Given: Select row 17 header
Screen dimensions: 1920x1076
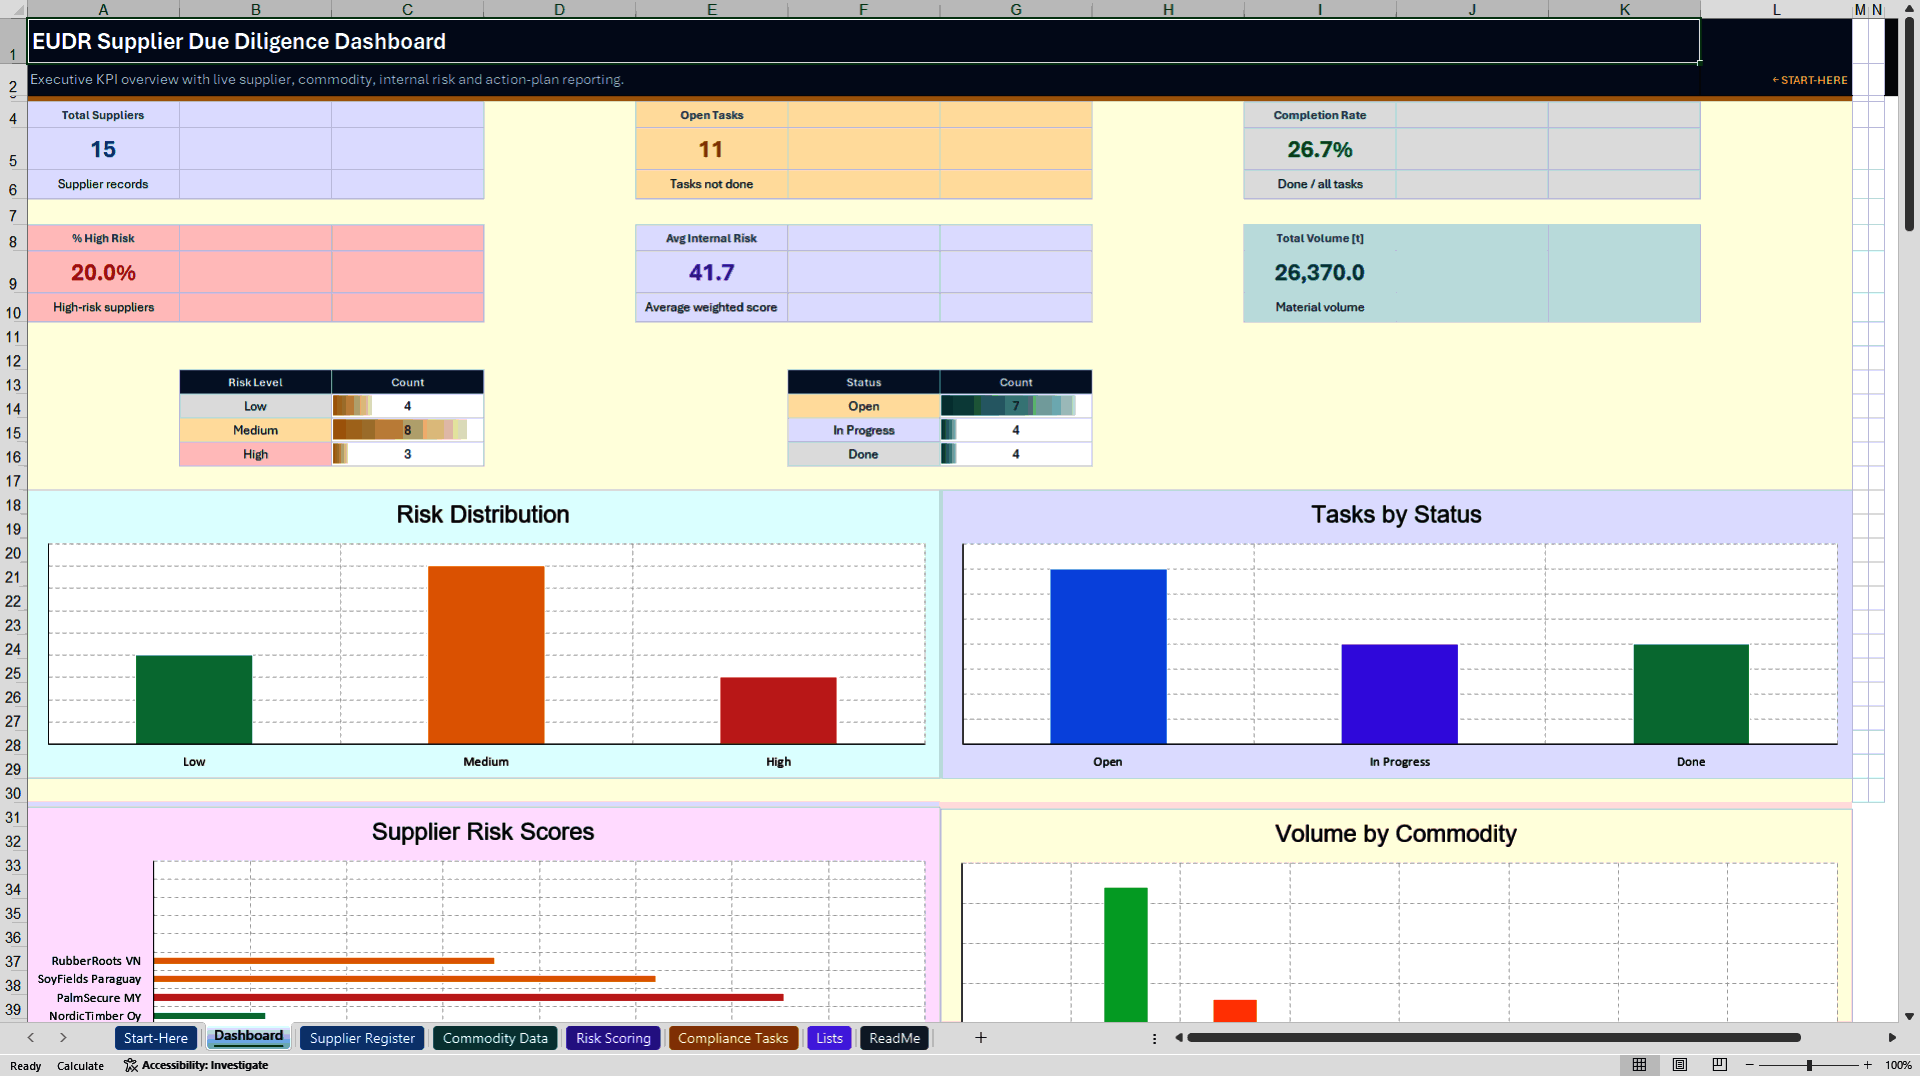Looking at the screenshot, I should point(13,481).
